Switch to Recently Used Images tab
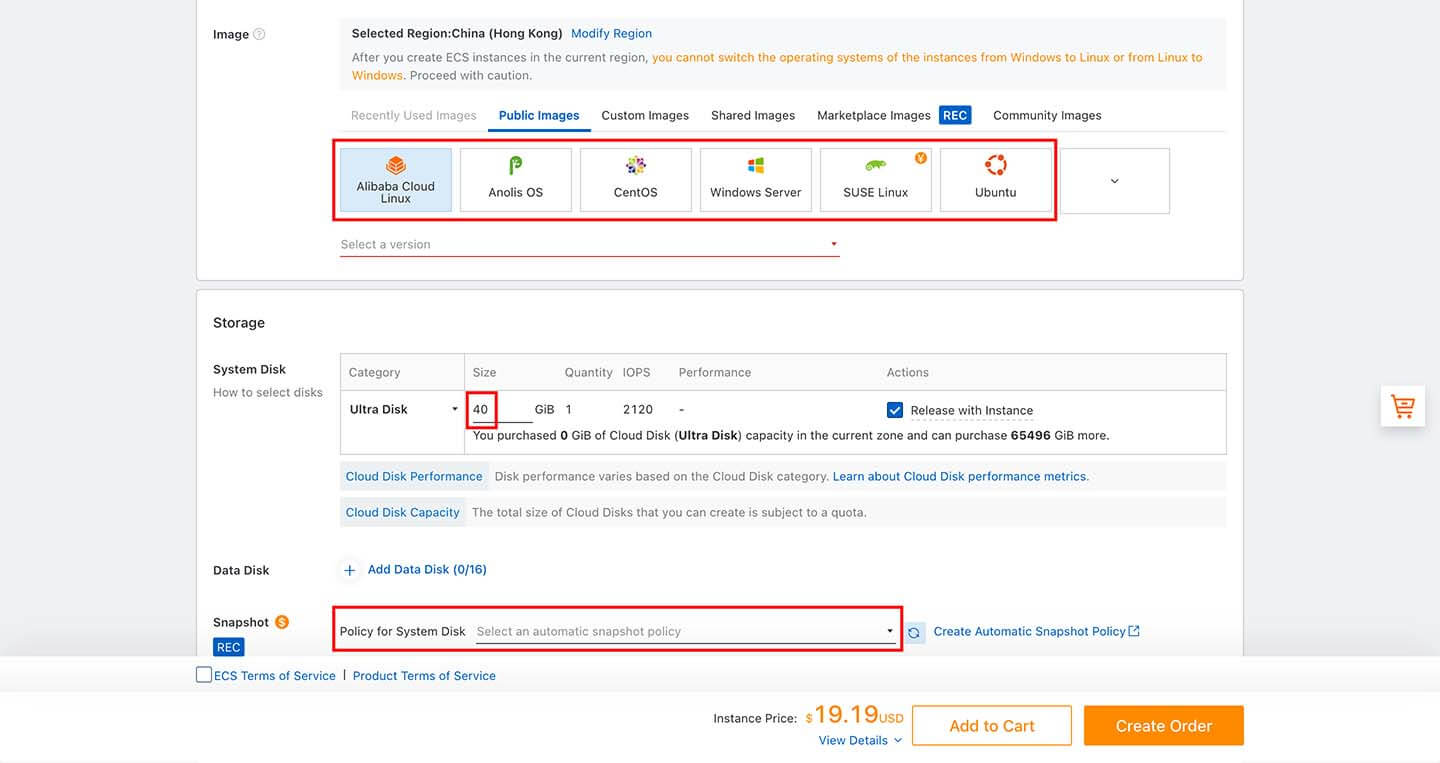 tap(414, 115)
